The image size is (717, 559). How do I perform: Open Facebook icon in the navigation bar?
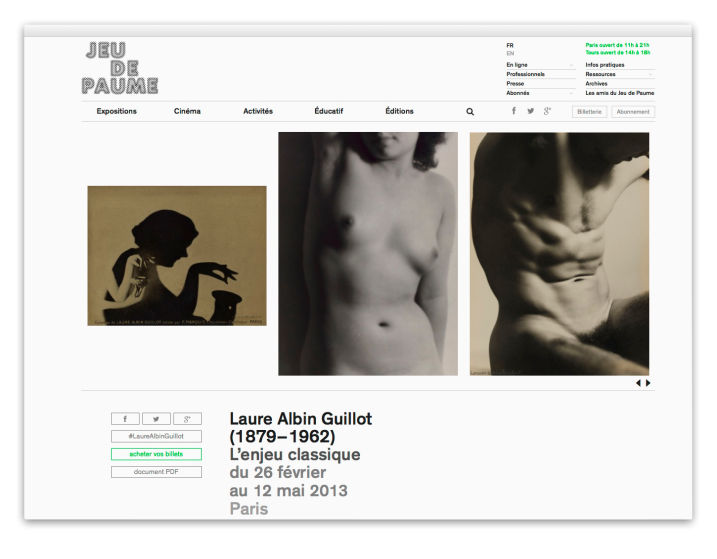tap(514, 111)
